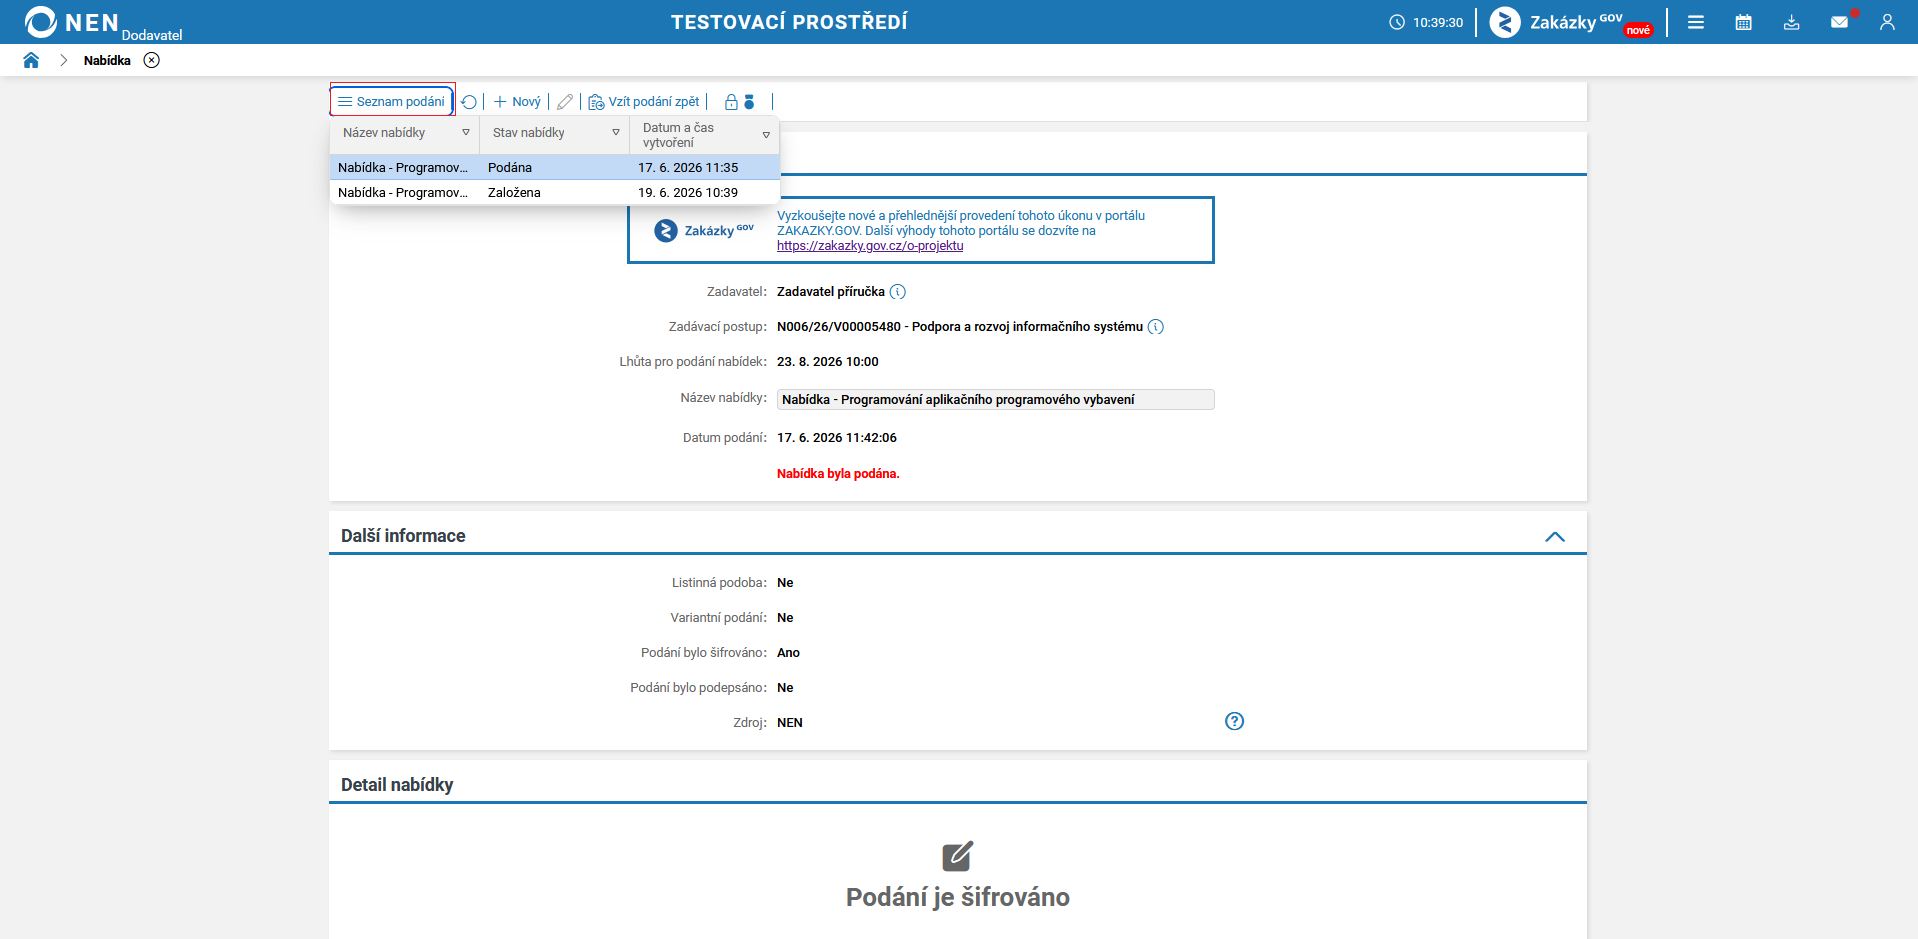Click the padlock encryption icon
Screen dimensions: 1918x939
[x=731, y=102]
